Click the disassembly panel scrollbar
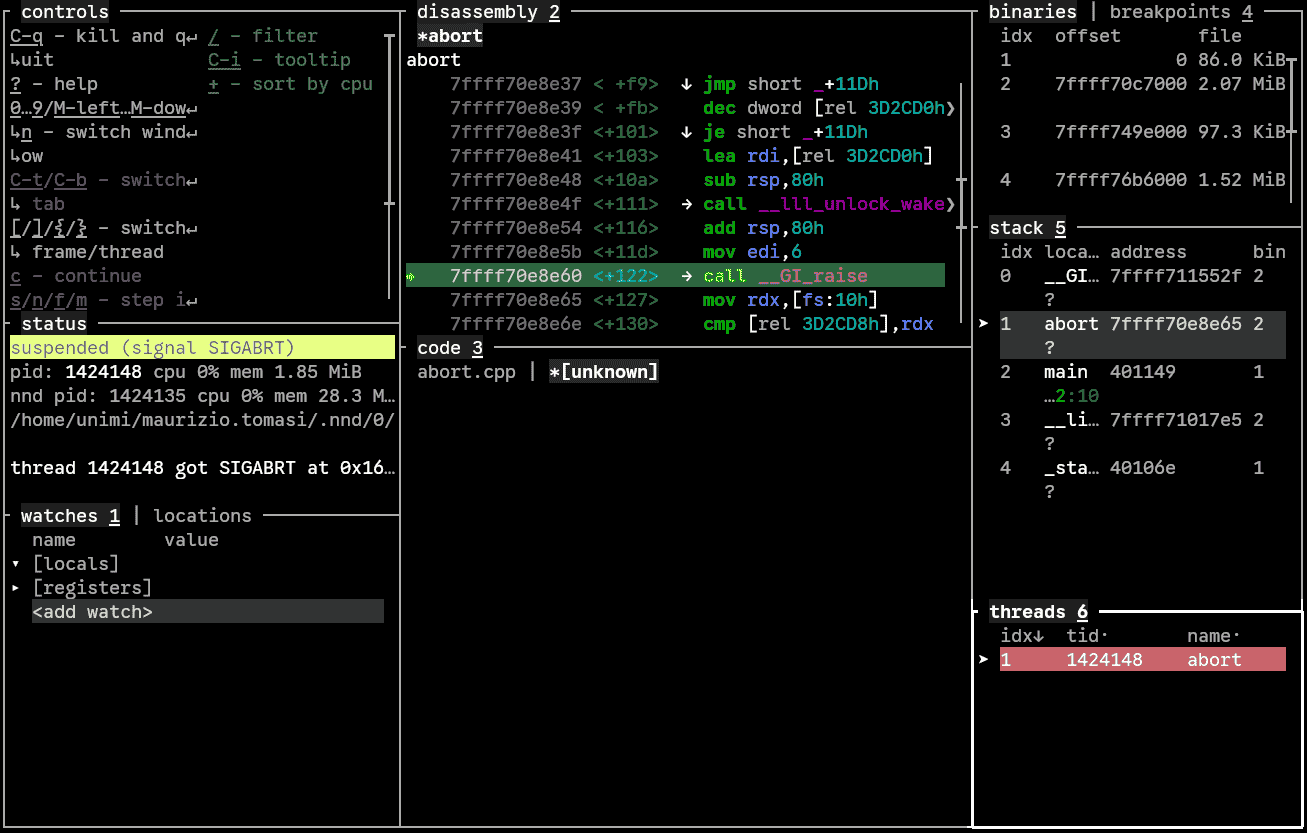The image size is (1307, 833). (x=960, y=180)
